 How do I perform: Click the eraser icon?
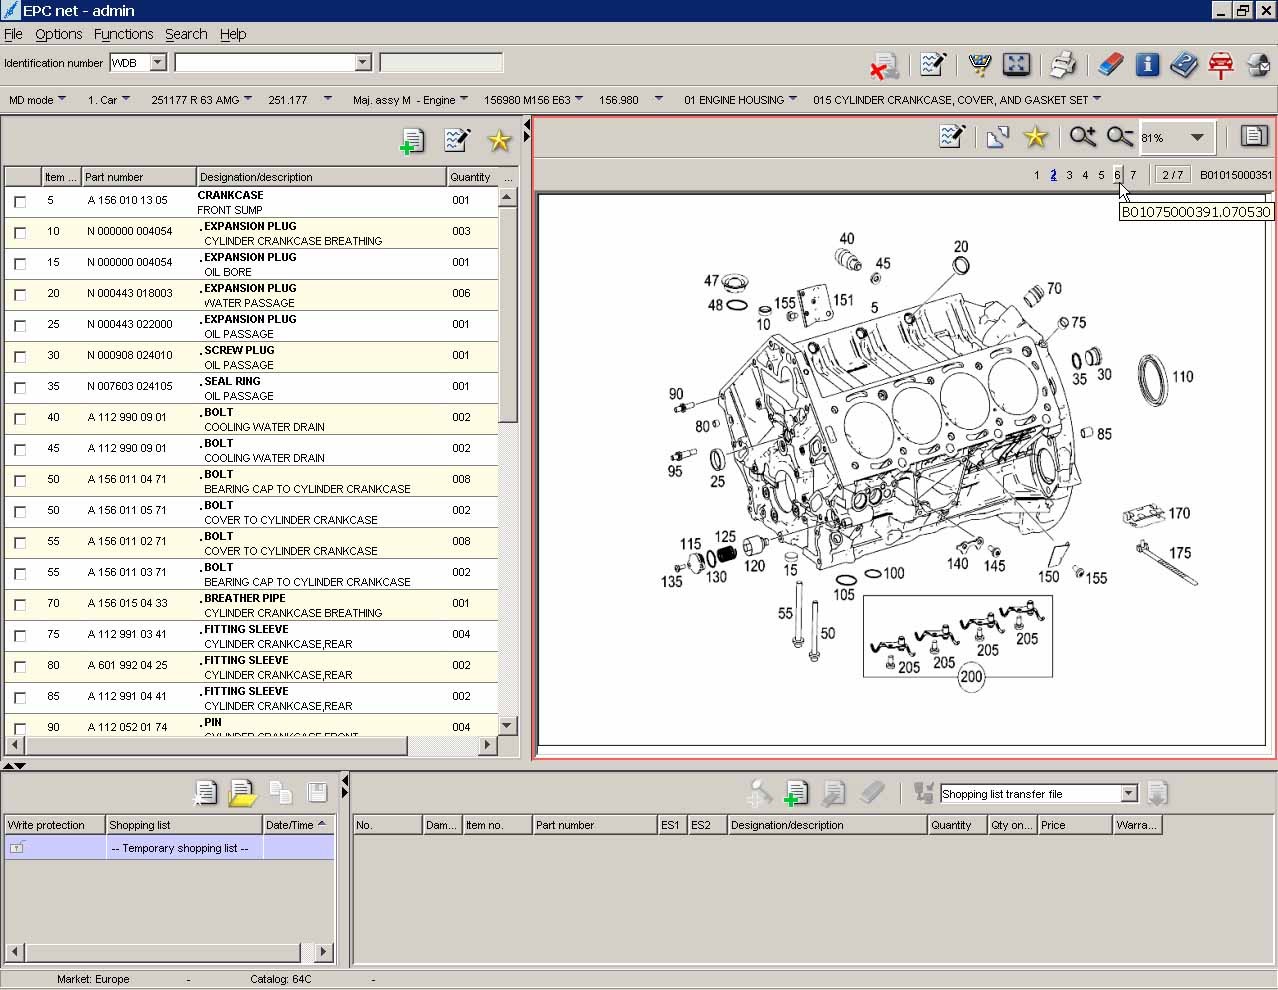(x=1111, y=65)
